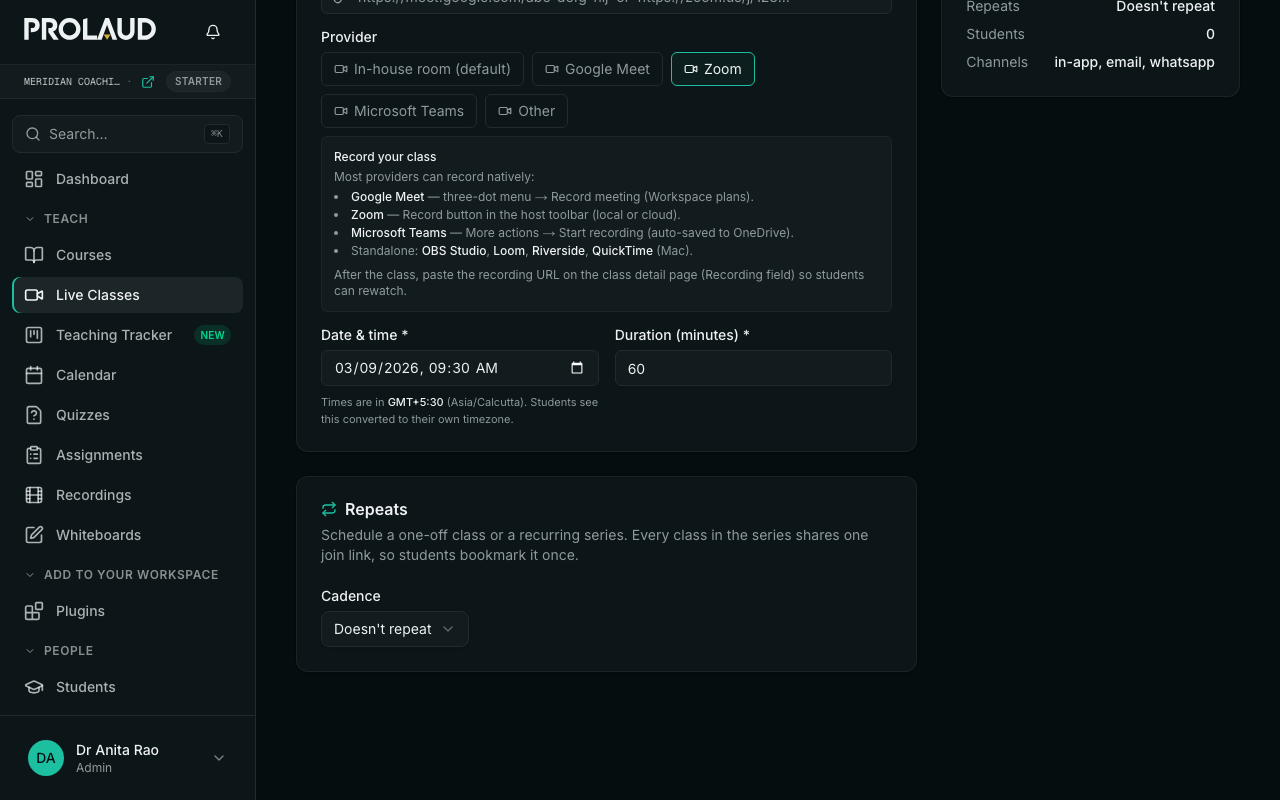The width and height of the screenshot is (1280, 800).
Task: Select Microsoft Teams provider
Action: click(x=399, y=111)
